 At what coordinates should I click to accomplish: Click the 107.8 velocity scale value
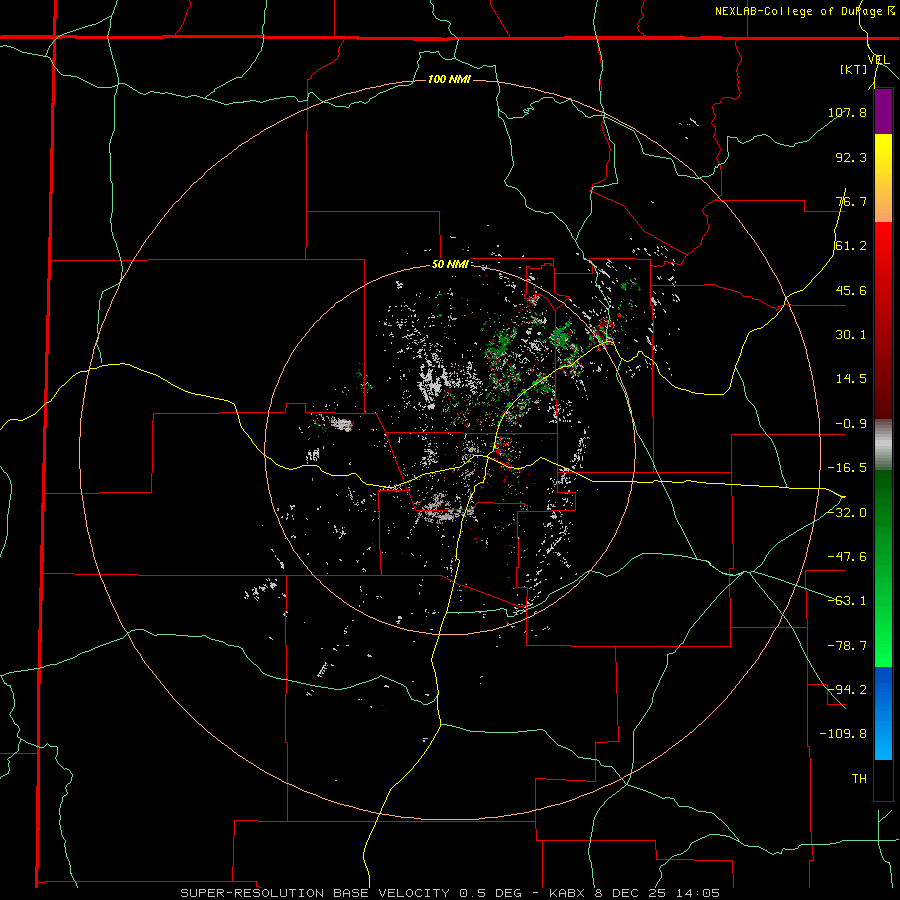(x=847, y=112)
